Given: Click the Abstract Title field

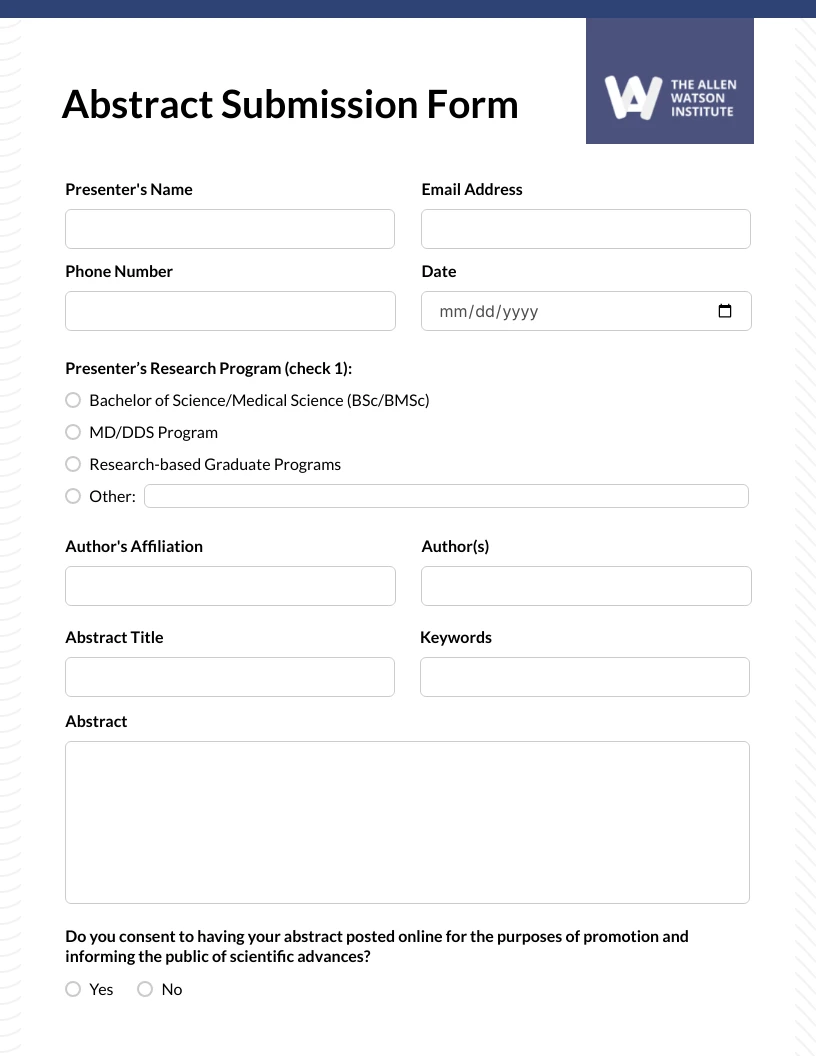Looking at the screenshot, I should point(230,677).
